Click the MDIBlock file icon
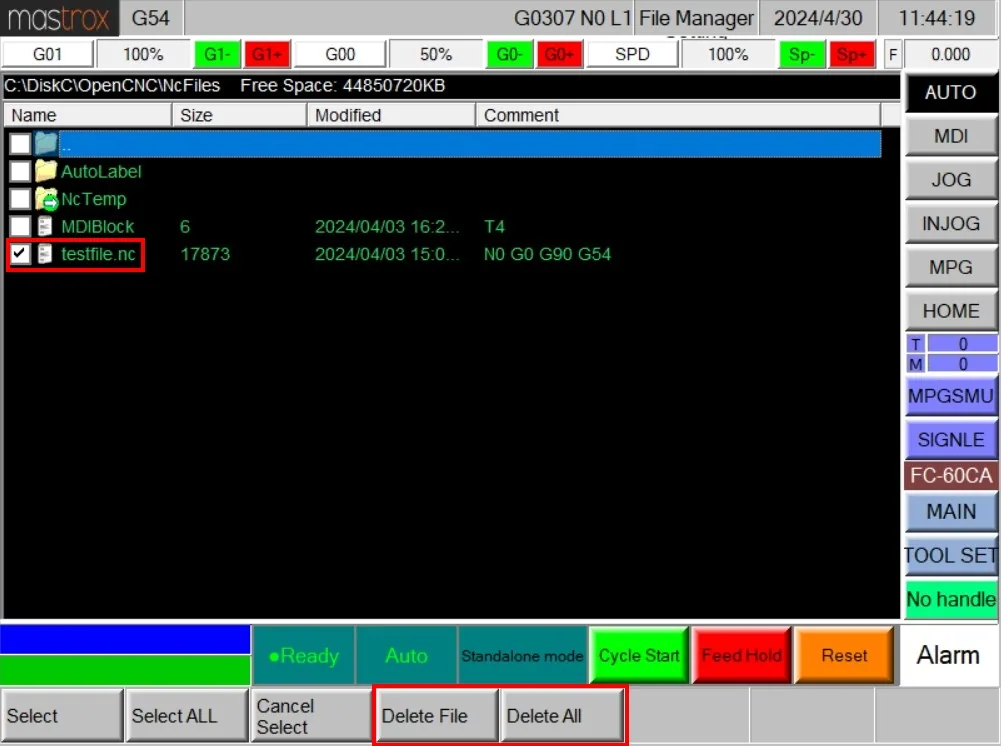The height and width of the screenshot is (746, 1001). click(x=45, y=227)
